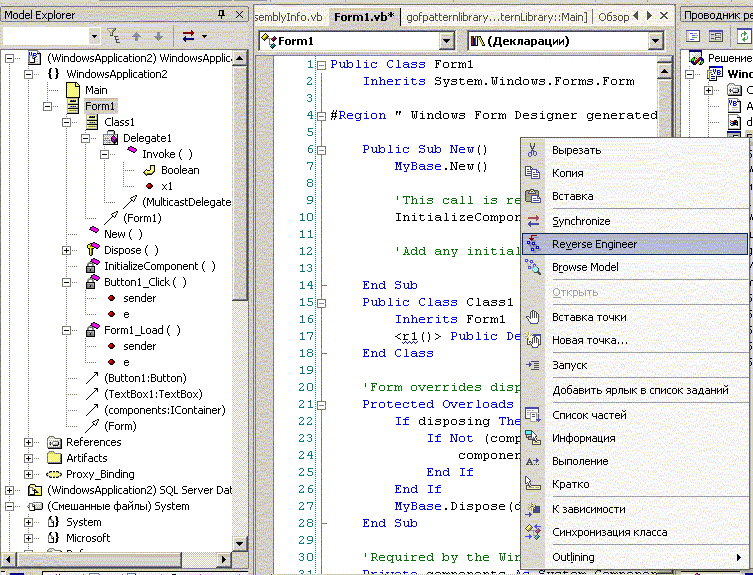The image size is (753, 575).
Task: Click the References folder icon
Action: pyautogui.click(x=54, y=442)
